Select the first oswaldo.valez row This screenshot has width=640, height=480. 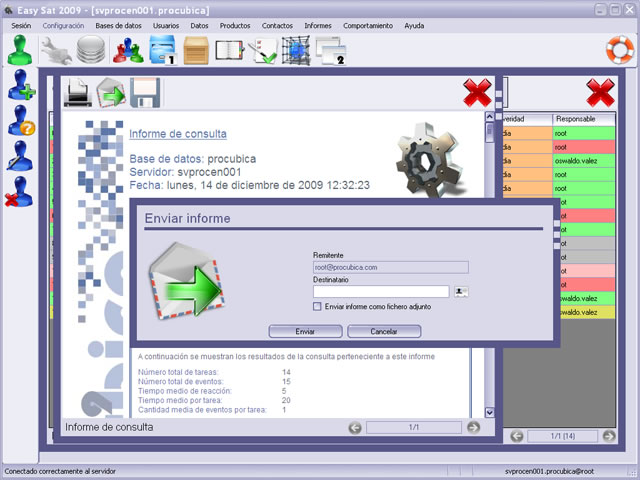tap(584, 161)
